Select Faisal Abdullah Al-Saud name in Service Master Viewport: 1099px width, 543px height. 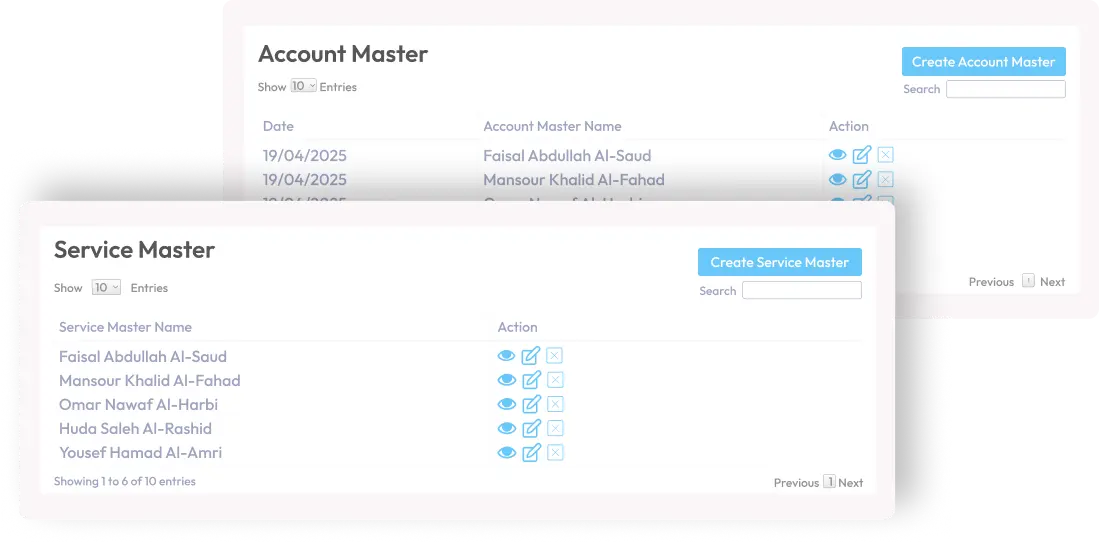pos(143,357)
